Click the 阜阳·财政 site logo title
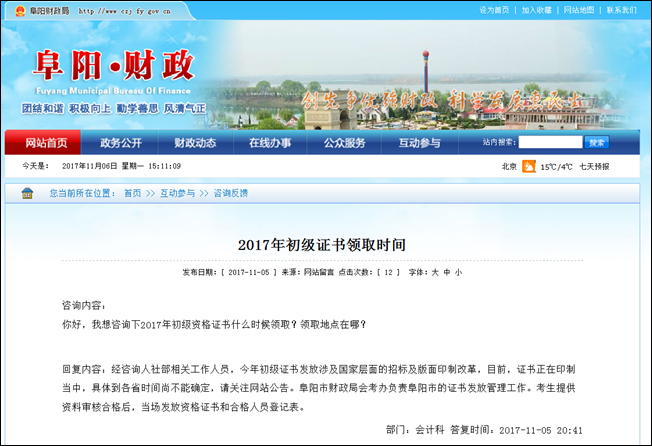The width and height of the screenshot is (652, 446). [114, 65]
